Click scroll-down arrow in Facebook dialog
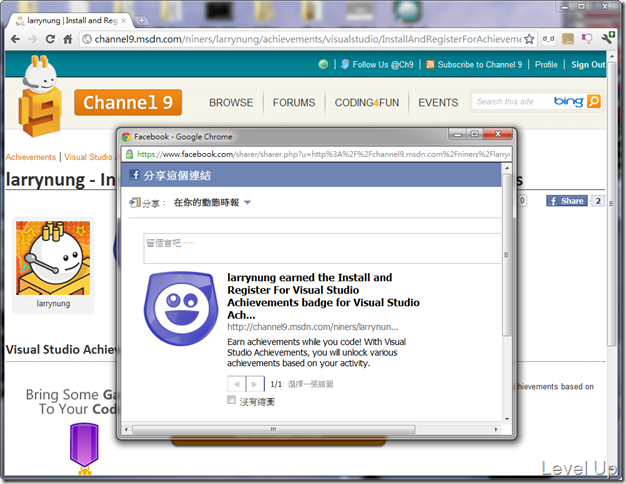Image resolution: width=626 pixels, height=484 pixels. pyautogui.click(x=507, y=419)
